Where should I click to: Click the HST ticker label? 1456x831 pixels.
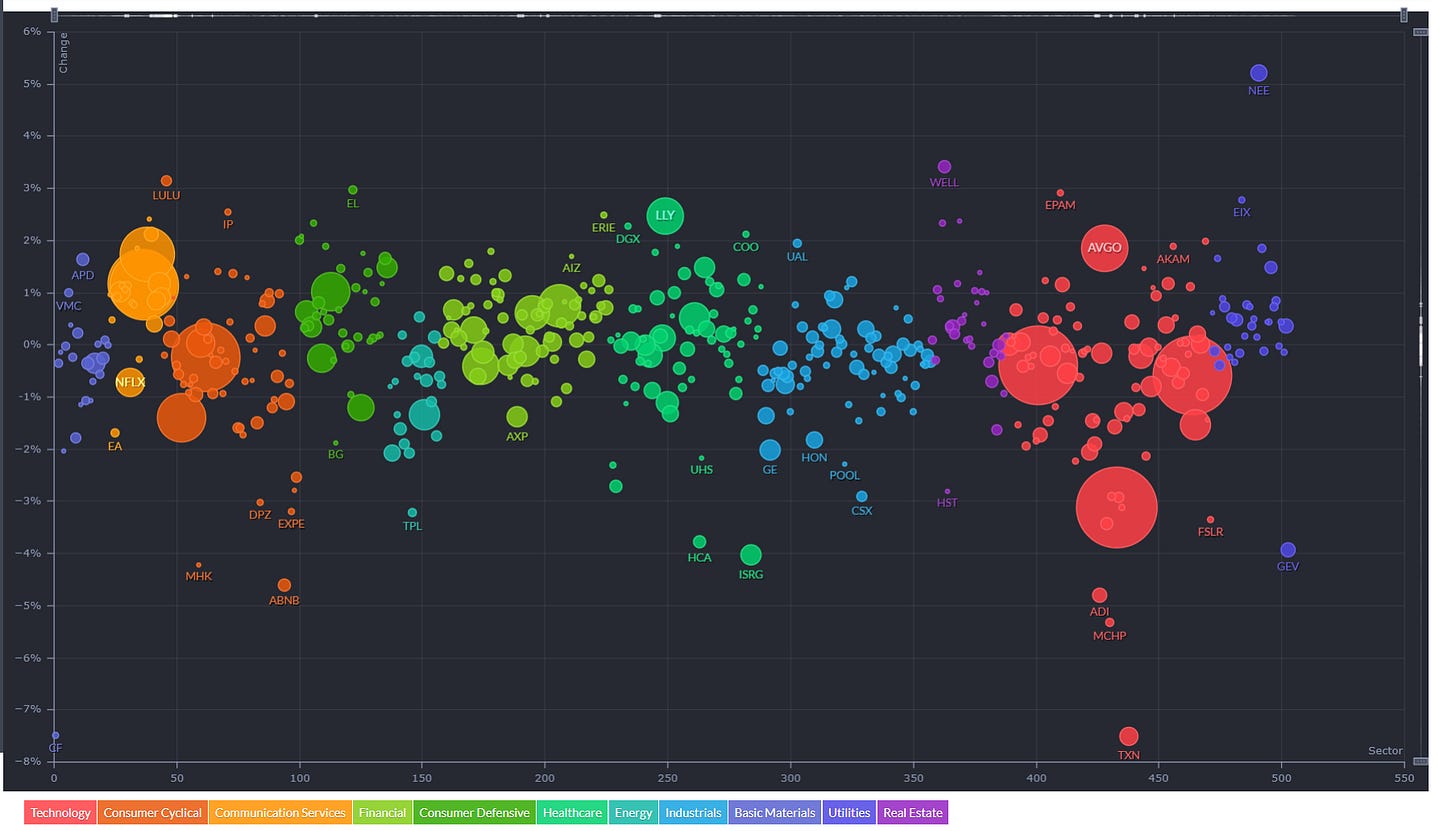pos(947,503)
